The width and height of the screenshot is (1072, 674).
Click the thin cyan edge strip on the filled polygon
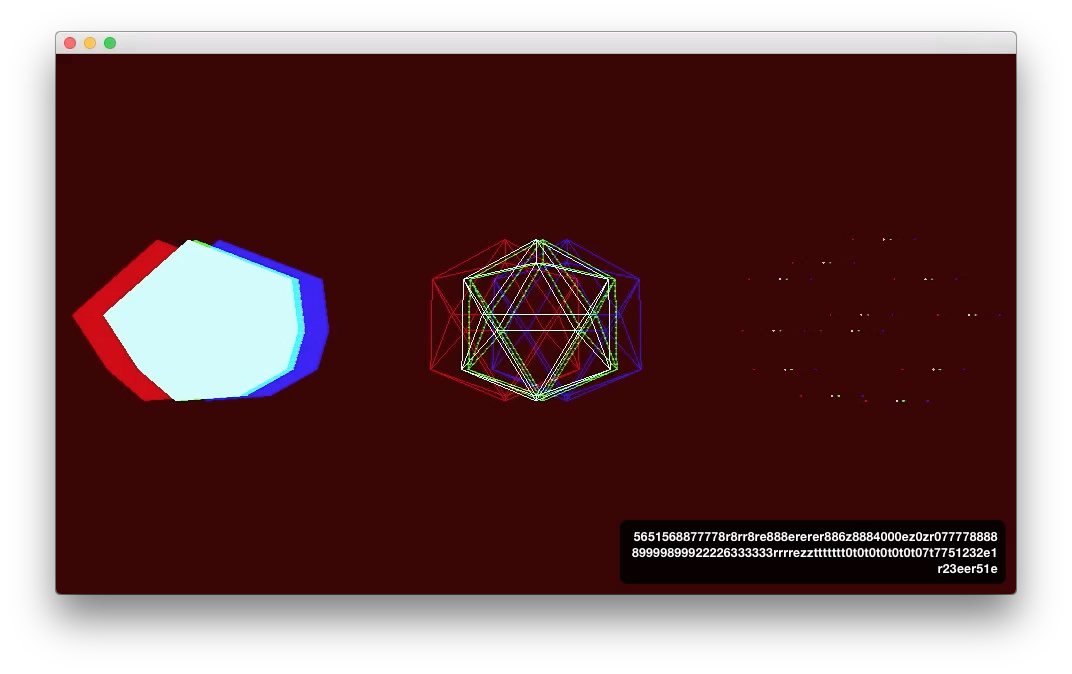(299, 320)
